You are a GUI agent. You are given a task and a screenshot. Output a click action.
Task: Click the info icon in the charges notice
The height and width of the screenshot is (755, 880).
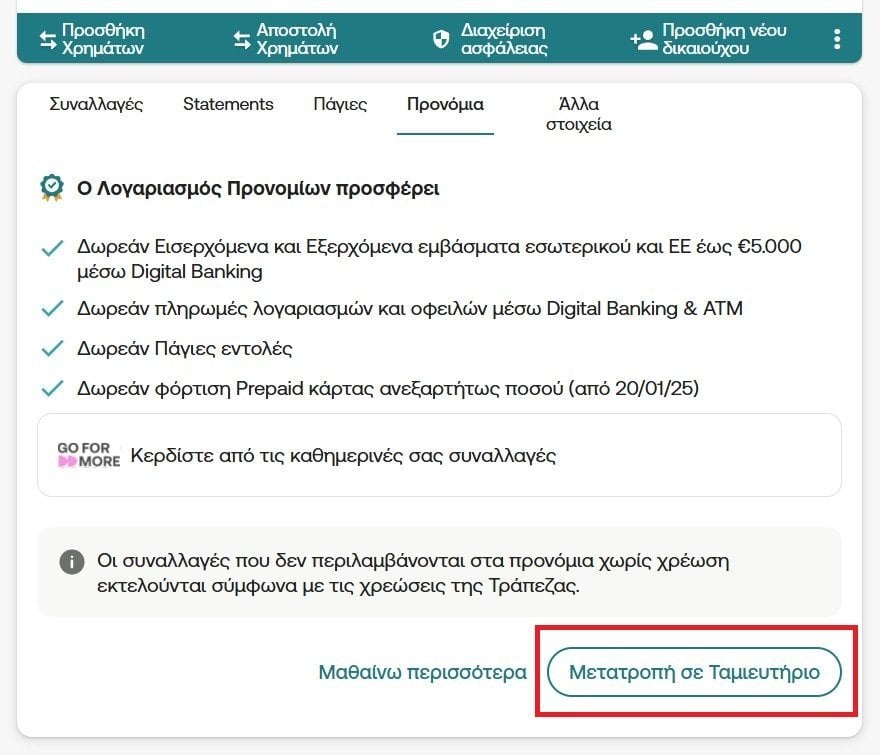click(x=72, y=561)
